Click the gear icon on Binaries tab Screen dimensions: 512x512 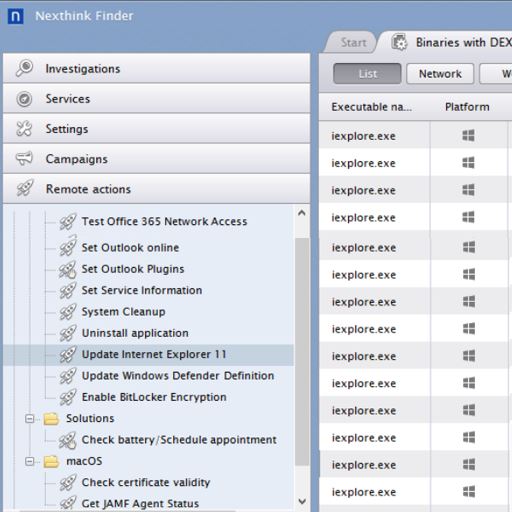[x=399, y=42]
